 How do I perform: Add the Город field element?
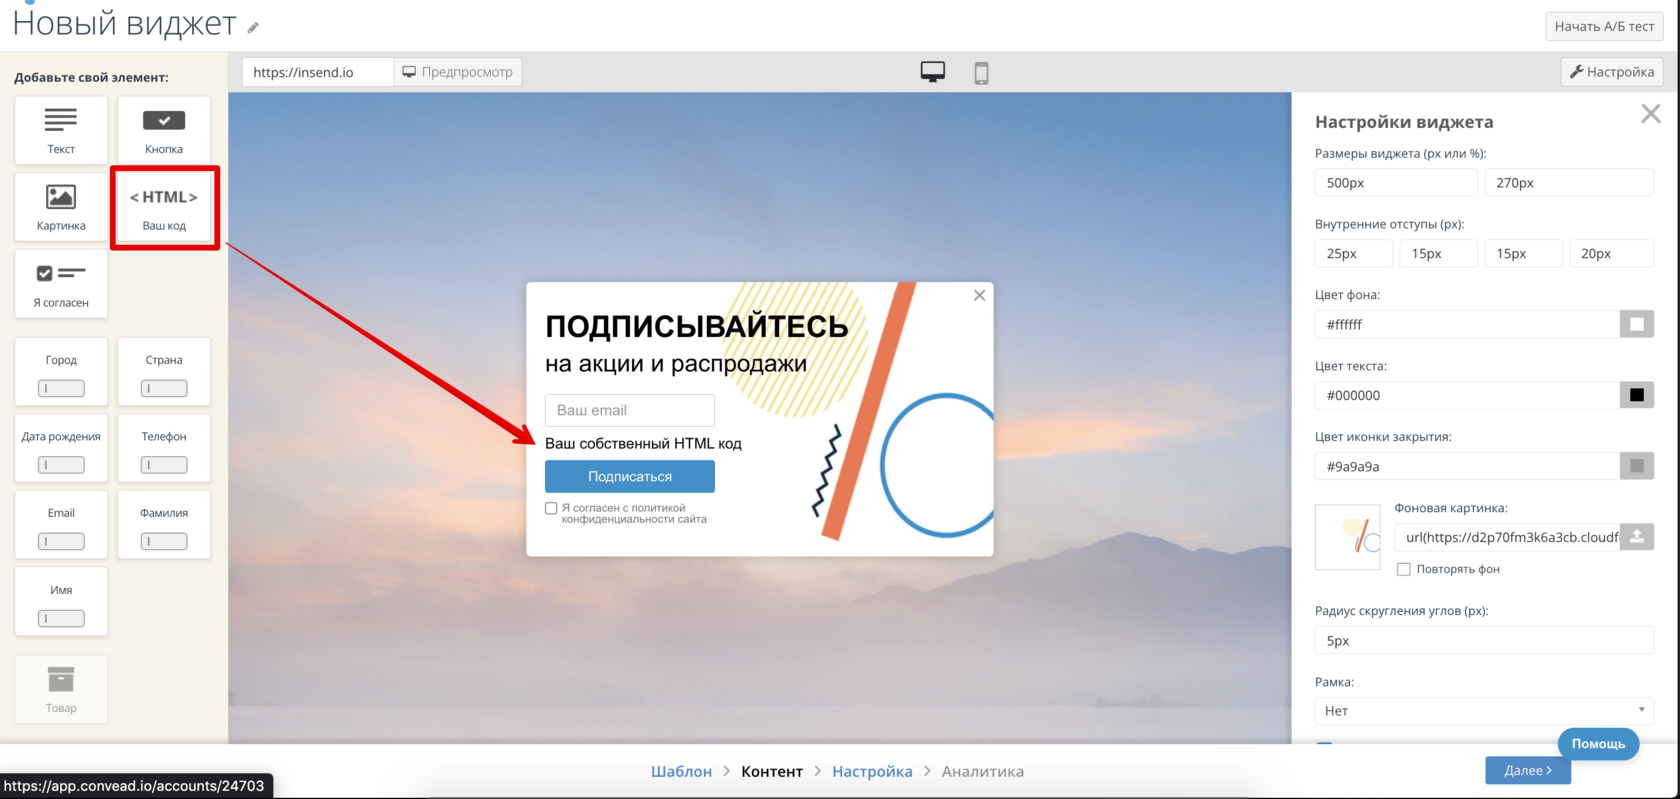[61, 371]
